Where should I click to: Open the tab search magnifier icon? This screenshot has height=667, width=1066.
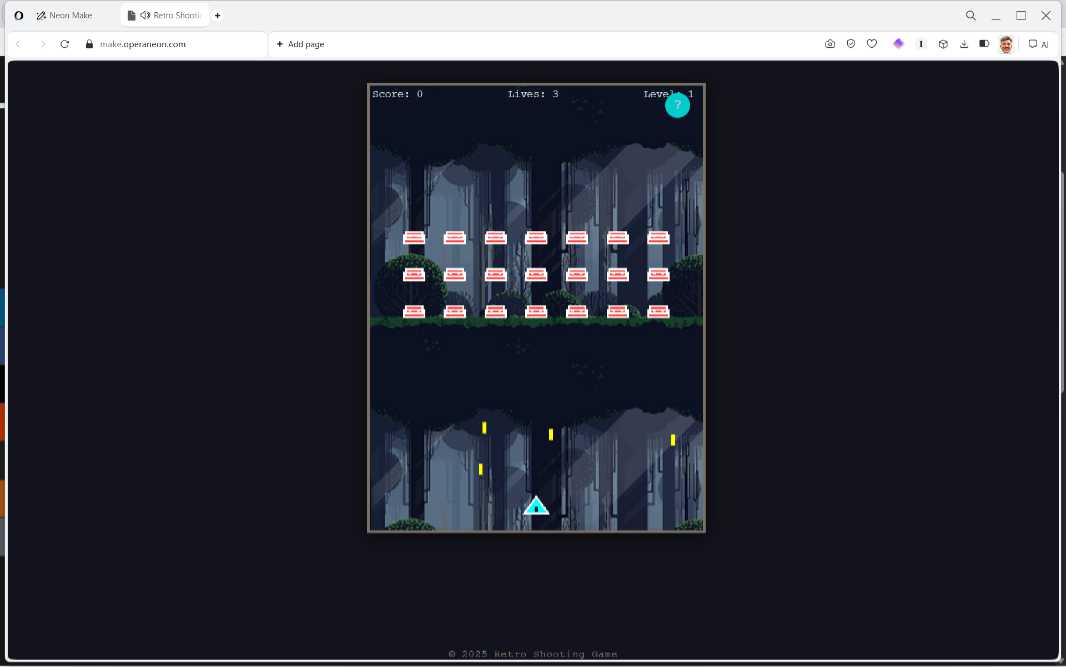970,16
